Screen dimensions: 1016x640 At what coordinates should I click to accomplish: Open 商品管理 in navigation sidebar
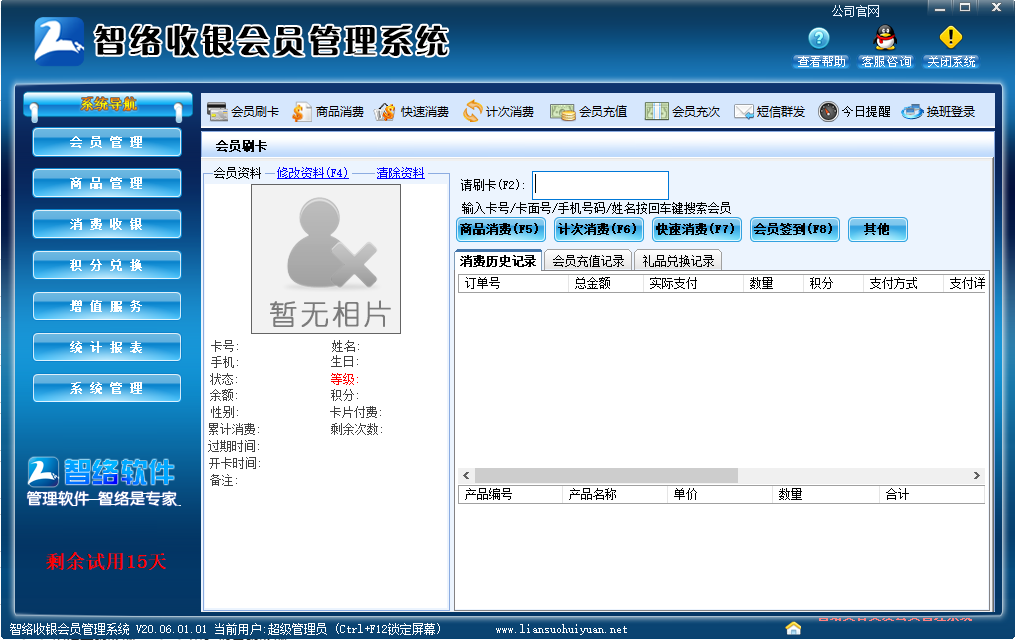(107, 183)
